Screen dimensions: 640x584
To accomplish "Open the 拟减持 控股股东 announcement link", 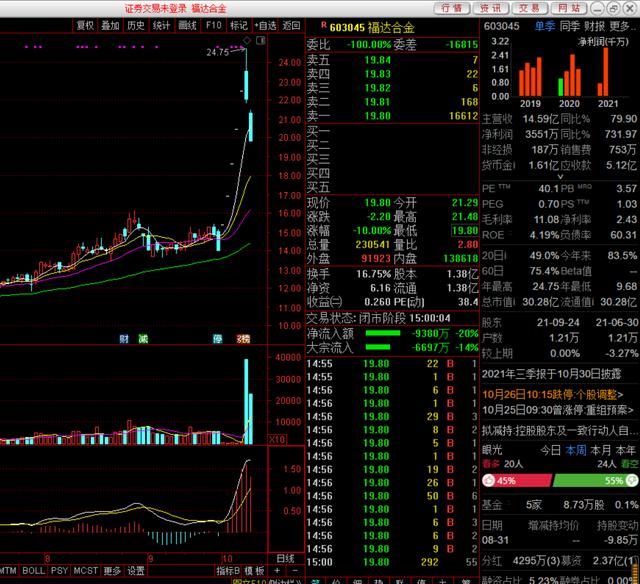I will point(560,430).
